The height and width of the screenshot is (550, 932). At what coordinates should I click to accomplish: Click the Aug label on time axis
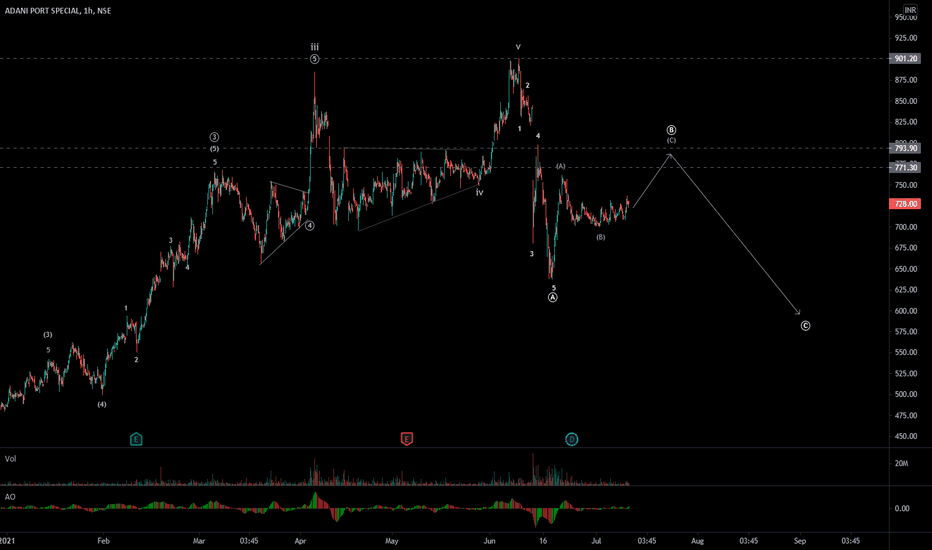697,541
